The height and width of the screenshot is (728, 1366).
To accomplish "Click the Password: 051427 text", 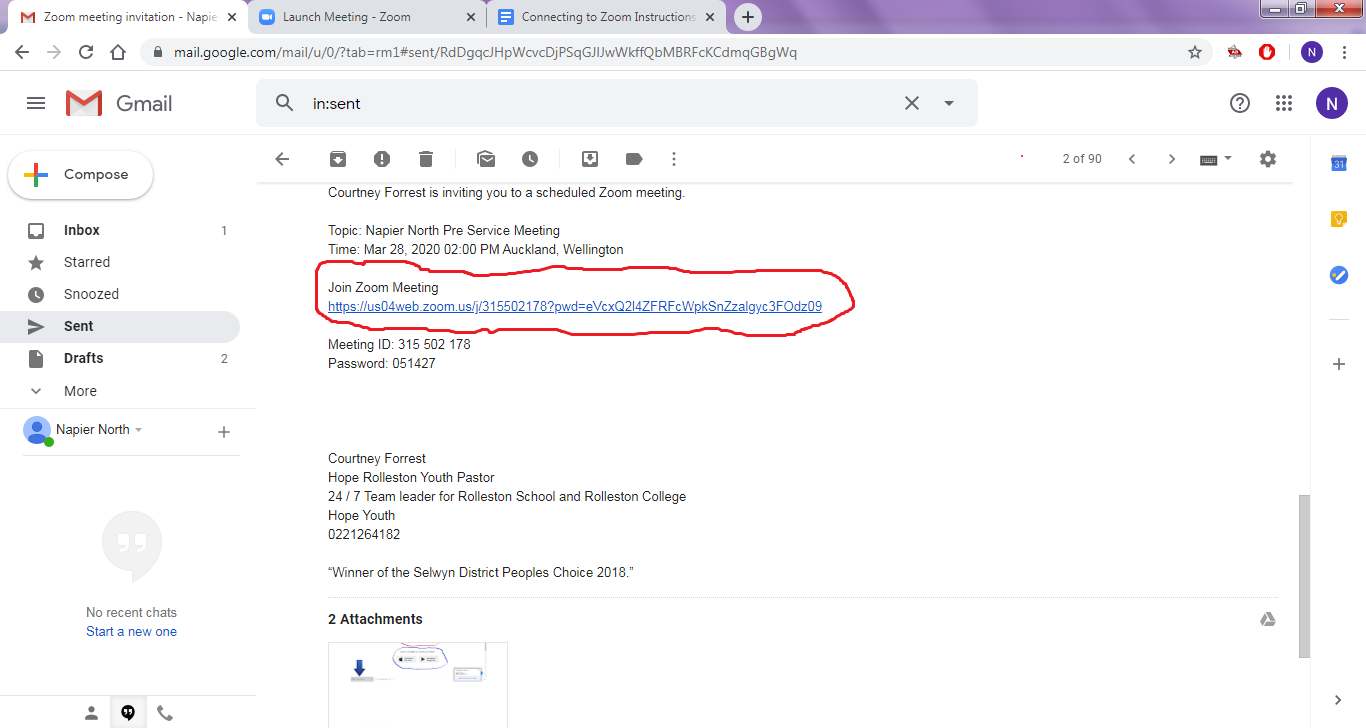I will (x=382, y=363).
